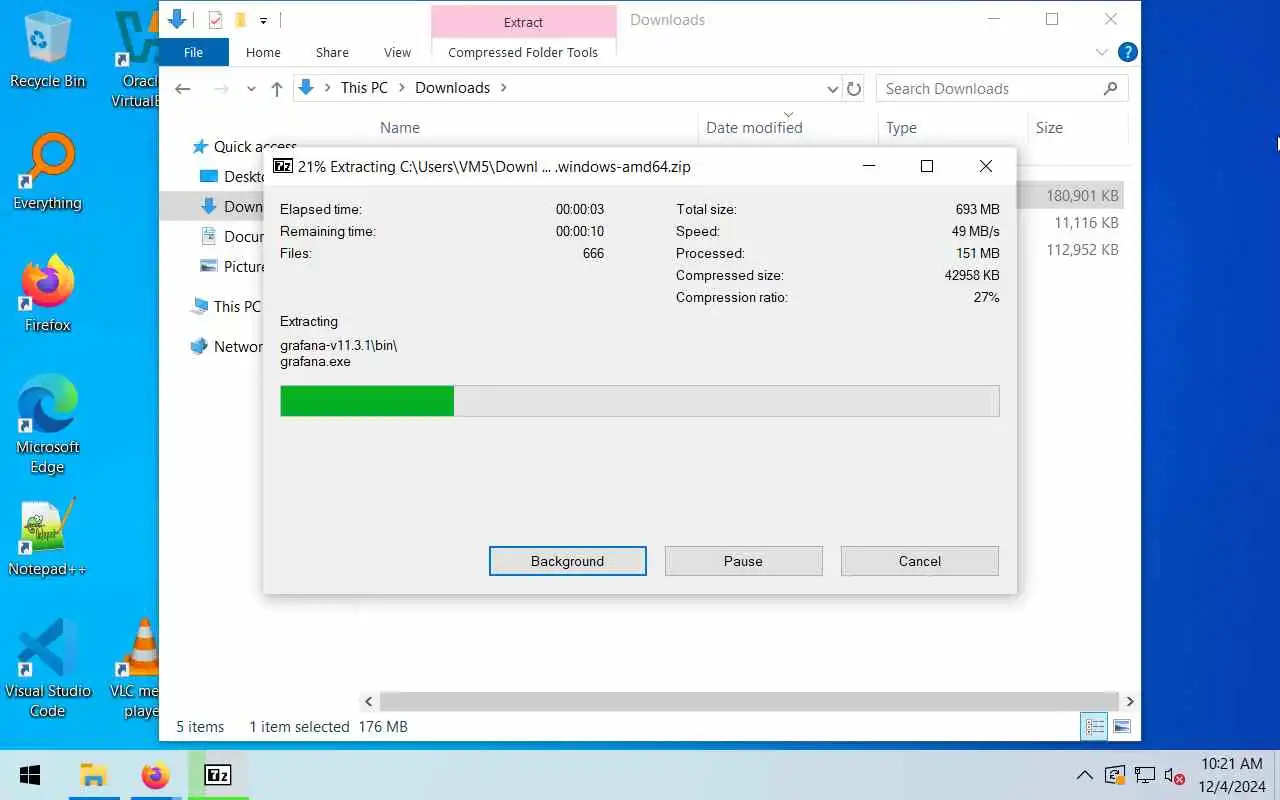Switch to the View ribbon tab
Image resolution: width=1280 pixels, height=800 pixels.
tap(397, 52)
